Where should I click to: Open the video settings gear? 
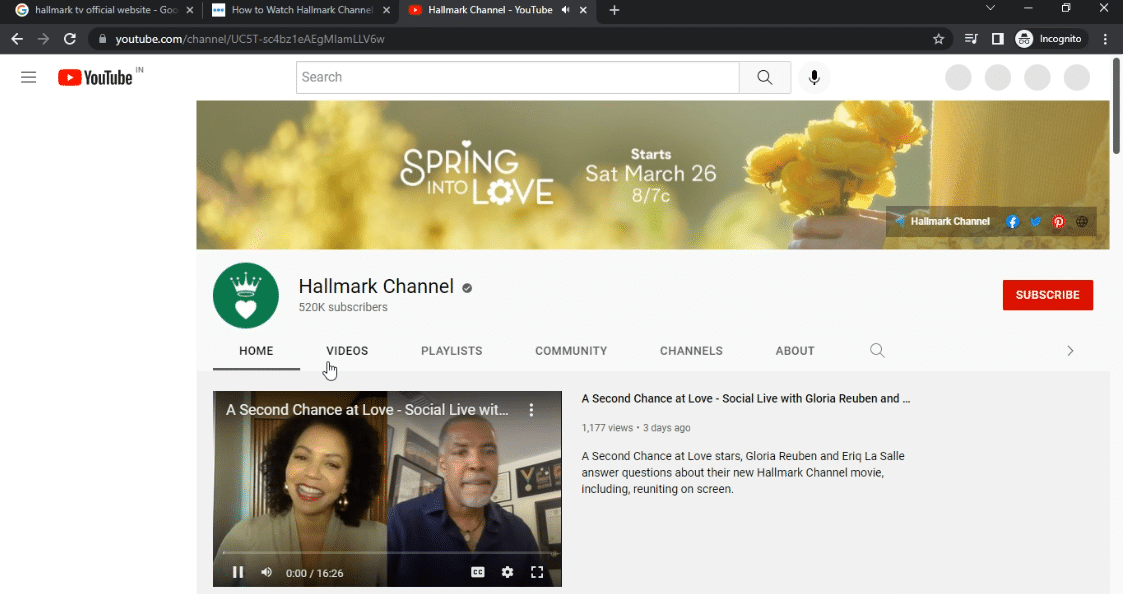pos(507,572)
